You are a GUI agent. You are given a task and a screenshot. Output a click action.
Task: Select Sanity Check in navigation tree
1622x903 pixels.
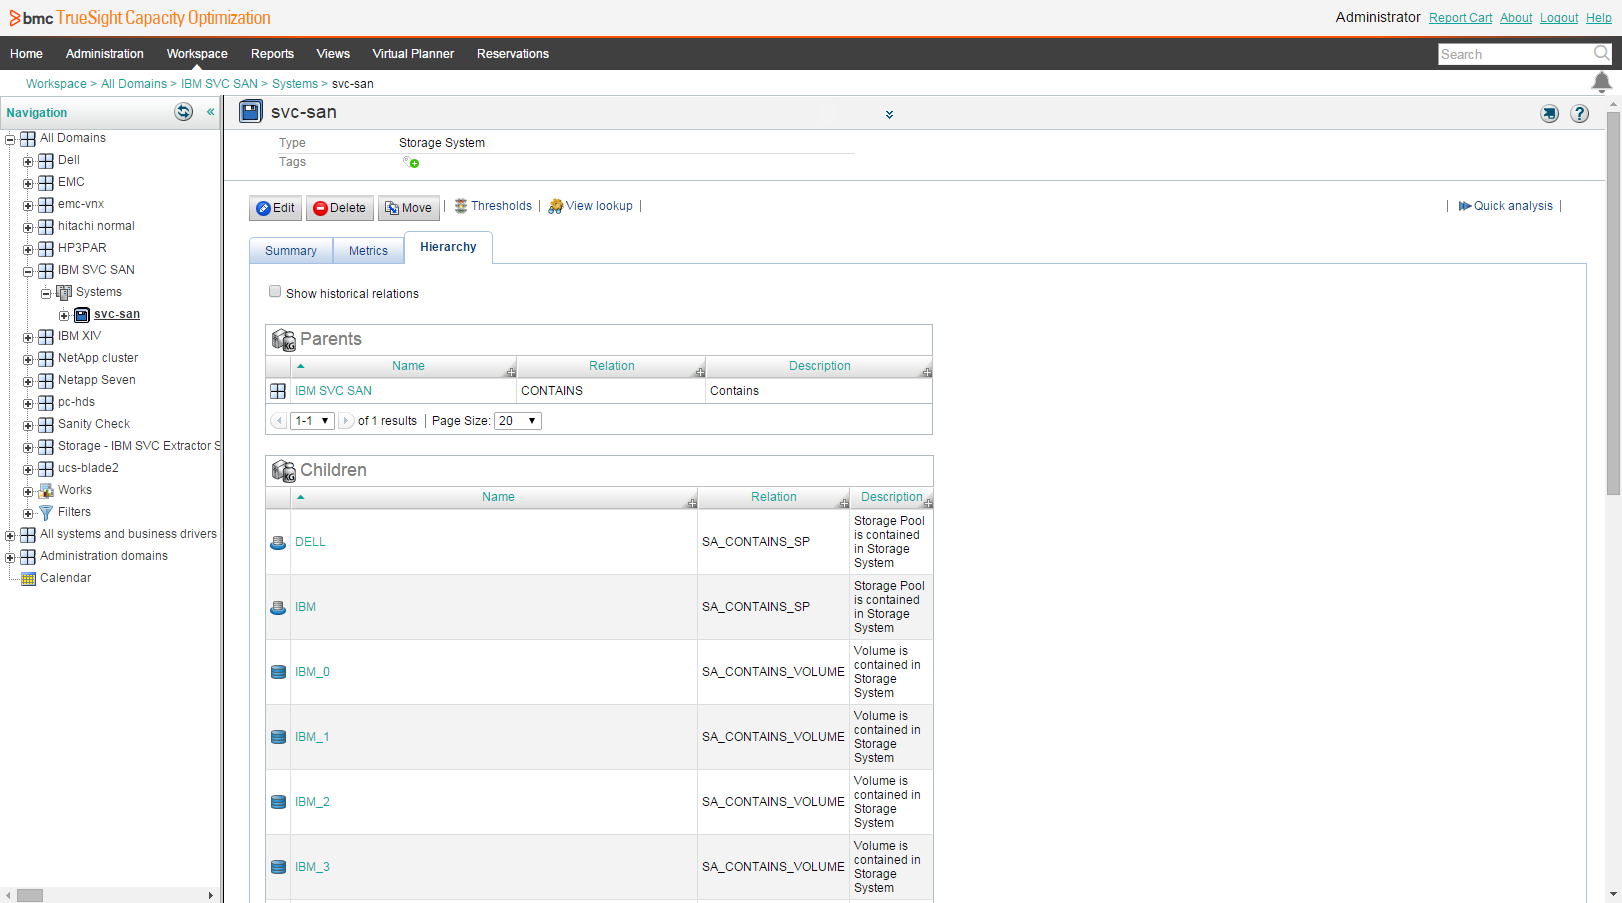tap(94, 424)
